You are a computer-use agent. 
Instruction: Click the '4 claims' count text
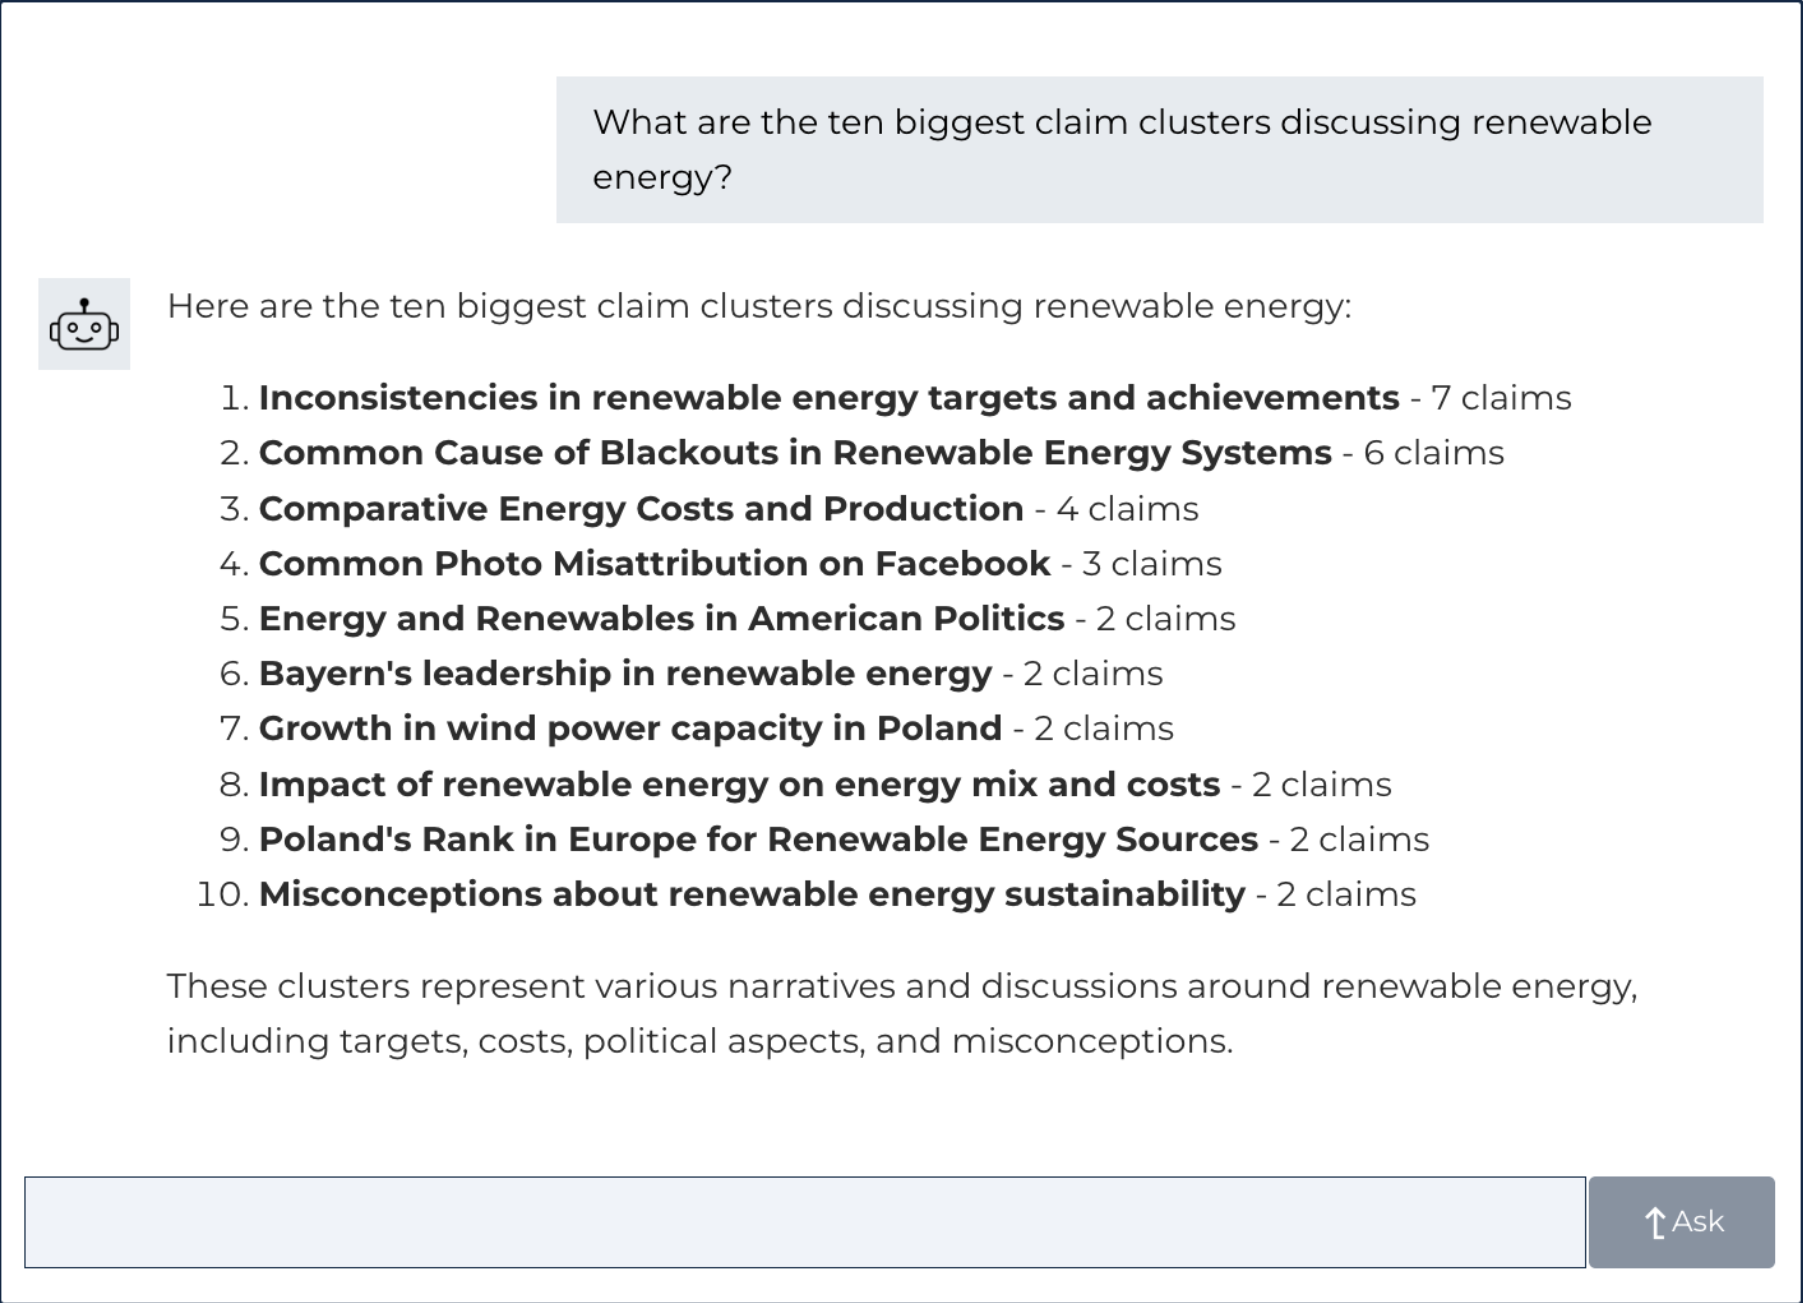(1127, 509)
